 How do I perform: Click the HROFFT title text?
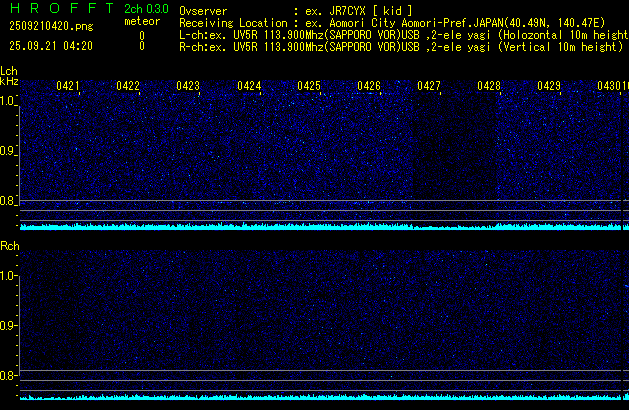[60, 9]
